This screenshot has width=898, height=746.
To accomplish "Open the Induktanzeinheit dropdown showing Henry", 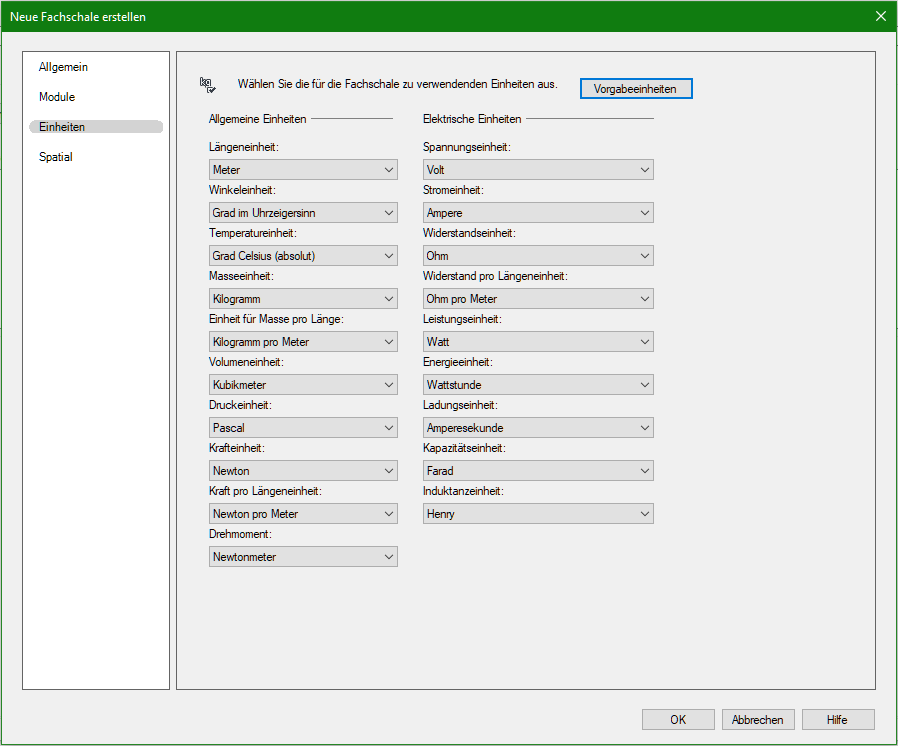I will [538, 513].
